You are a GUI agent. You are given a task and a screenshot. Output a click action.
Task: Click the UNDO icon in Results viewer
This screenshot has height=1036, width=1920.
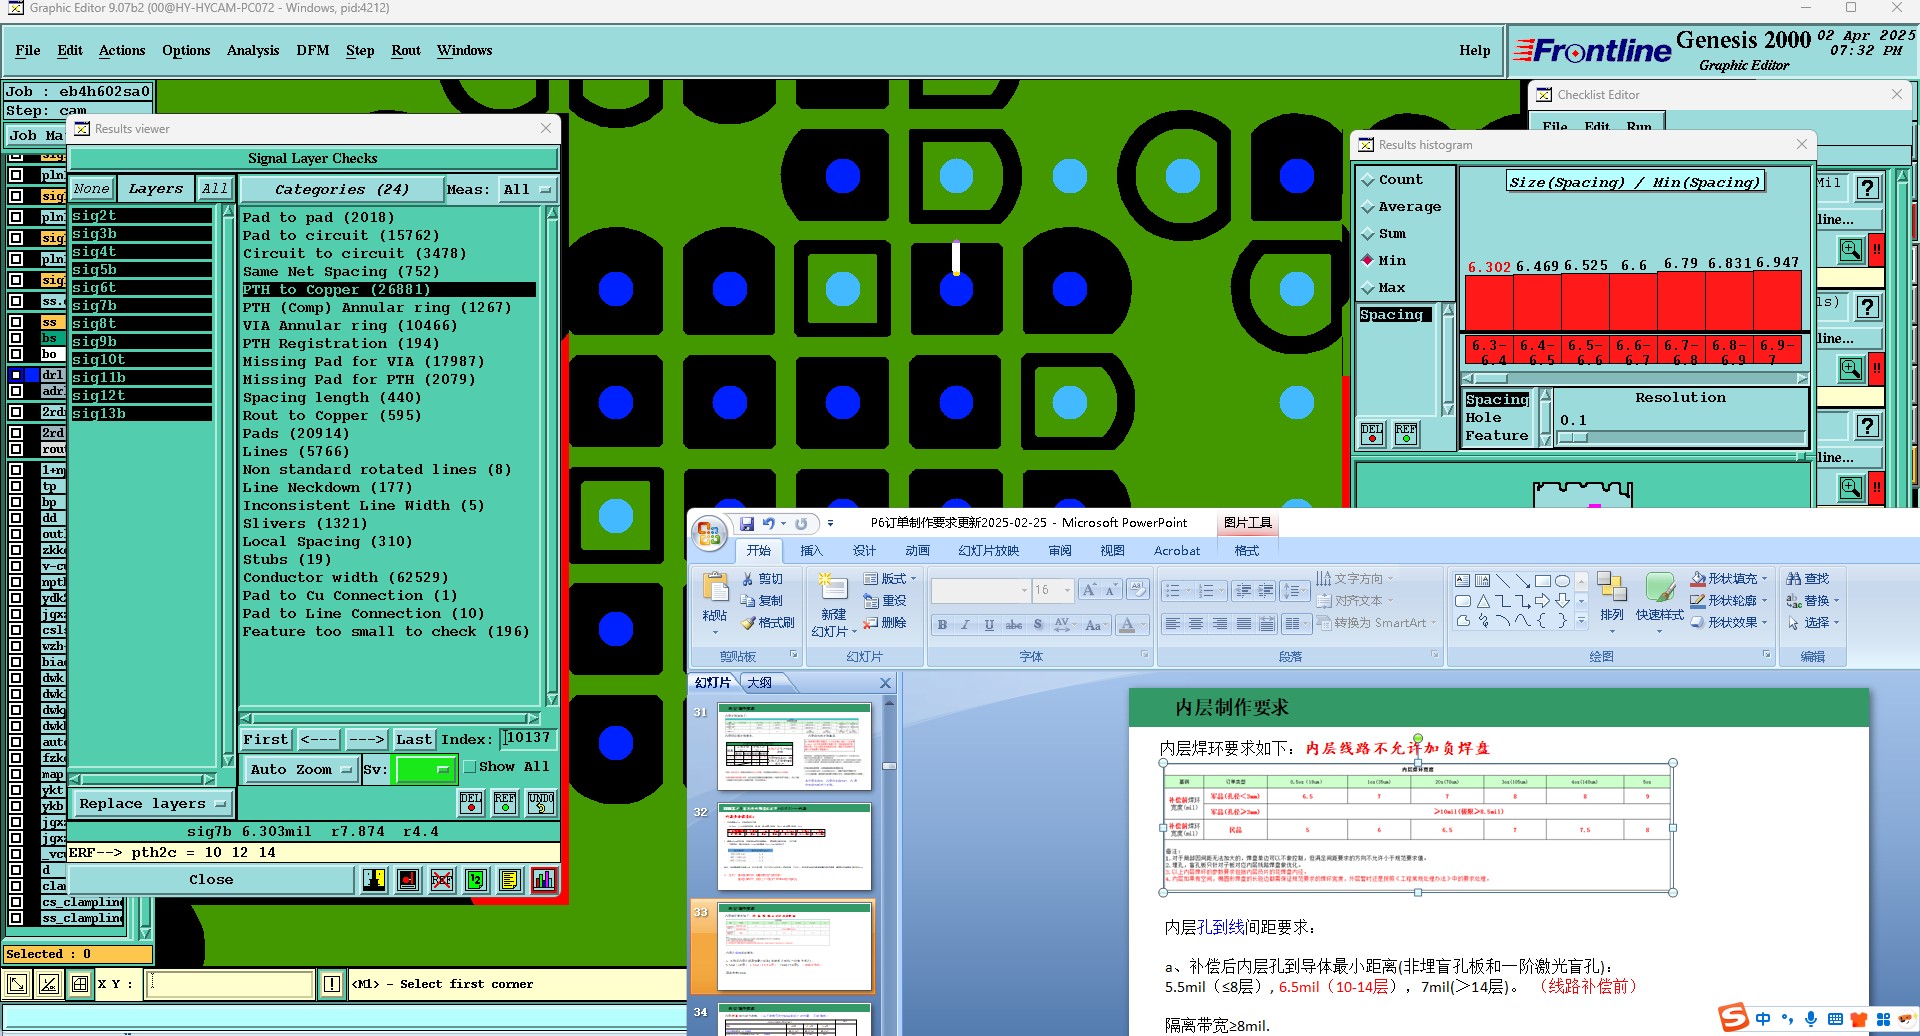(x=541, y=803)
